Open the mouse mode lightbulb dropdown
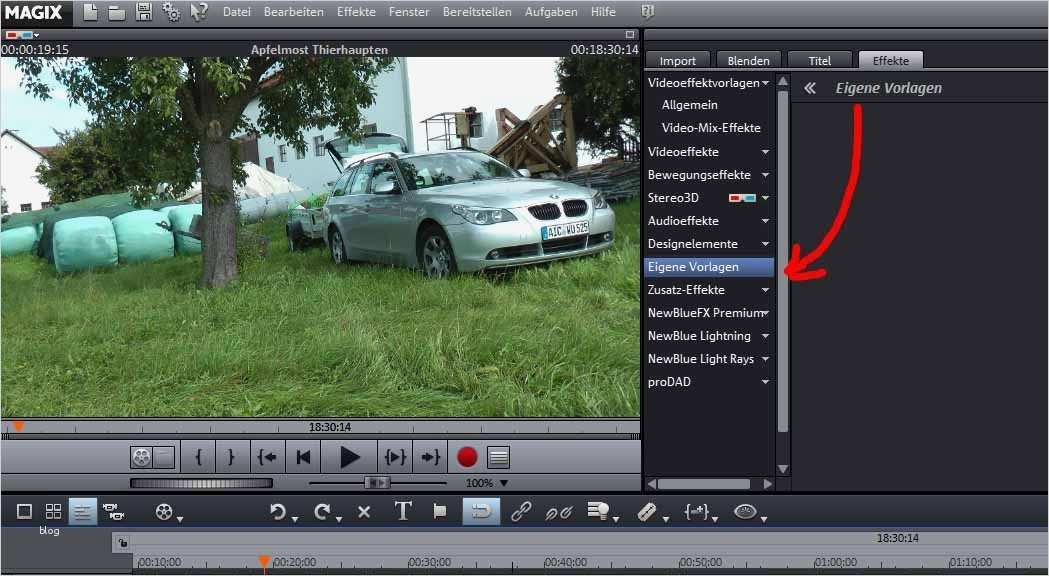This screenshot has height=576, width=1049. (x=602, y=512)
